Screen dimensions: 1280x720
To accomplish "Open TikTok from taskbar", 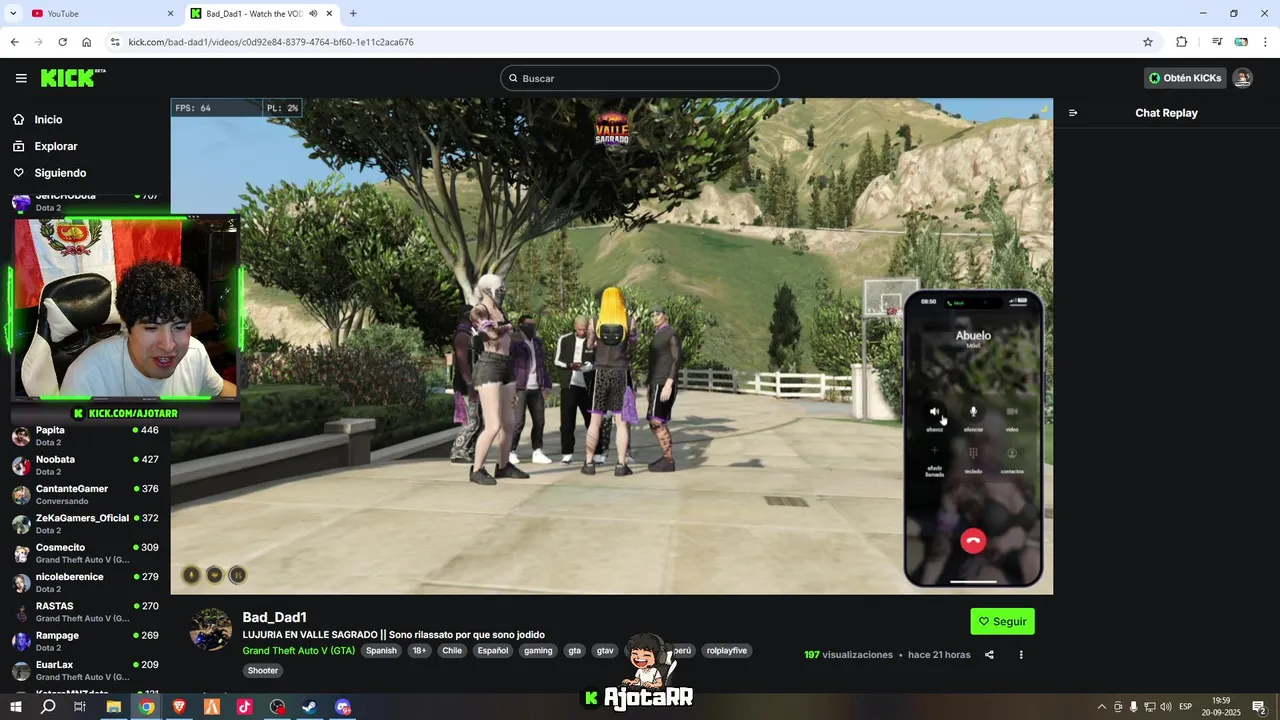I will pyautogui.click(x=244, y=707).
